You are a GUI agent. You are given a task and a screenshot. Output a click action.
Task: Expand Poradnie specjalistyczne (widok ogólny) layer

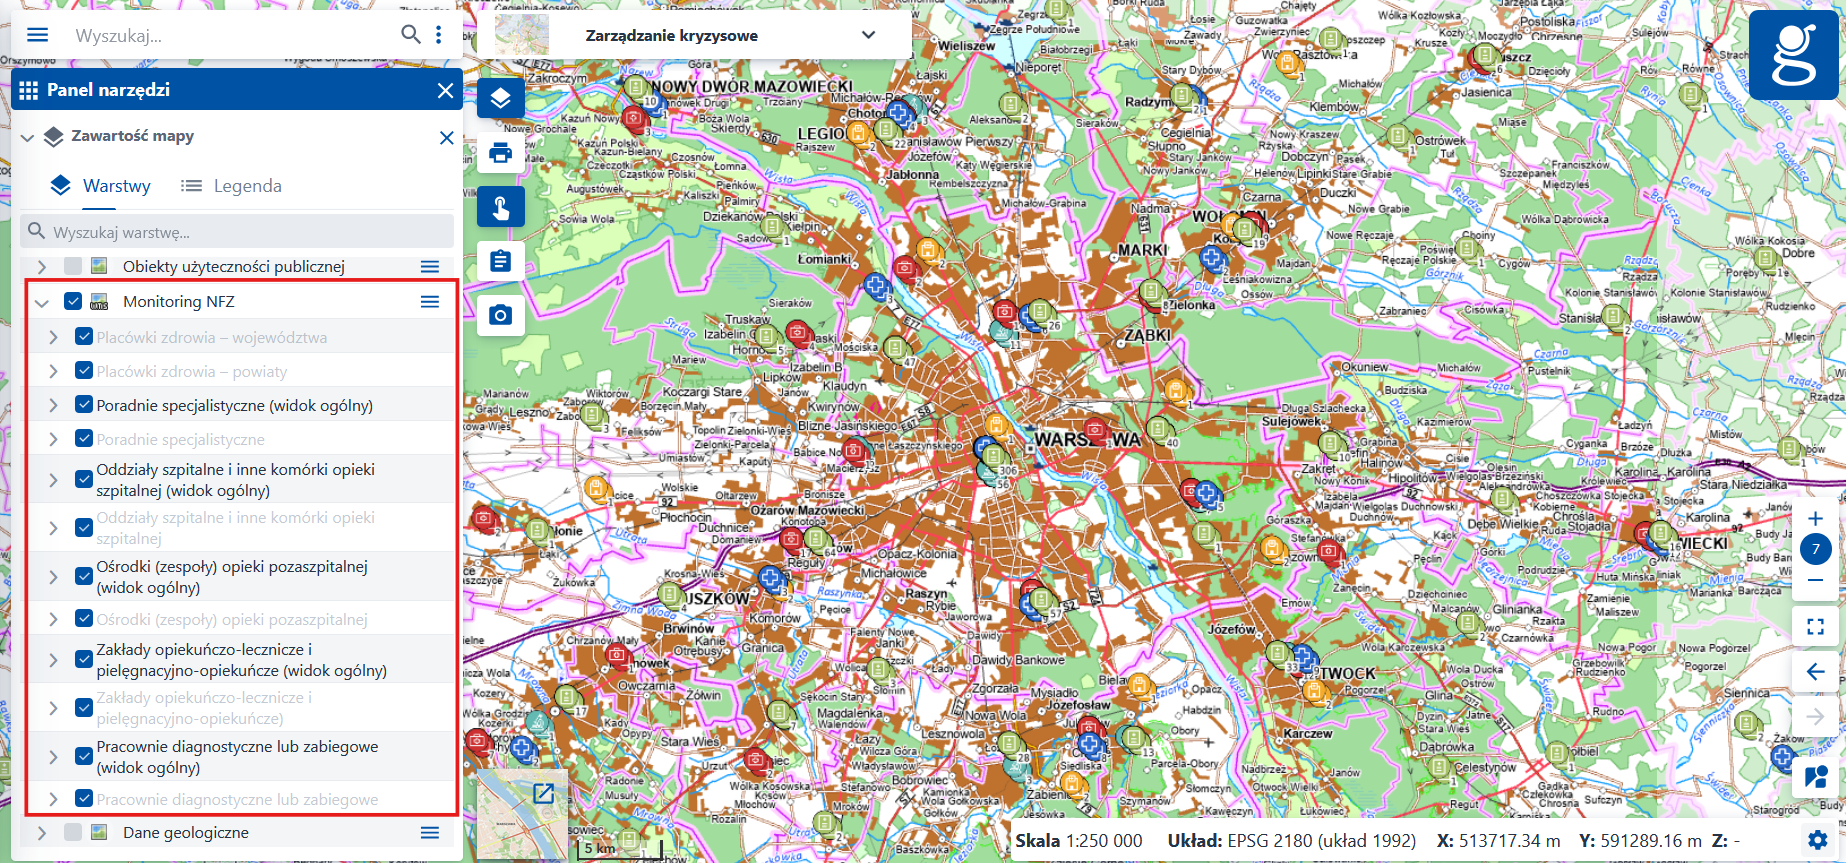53,405
